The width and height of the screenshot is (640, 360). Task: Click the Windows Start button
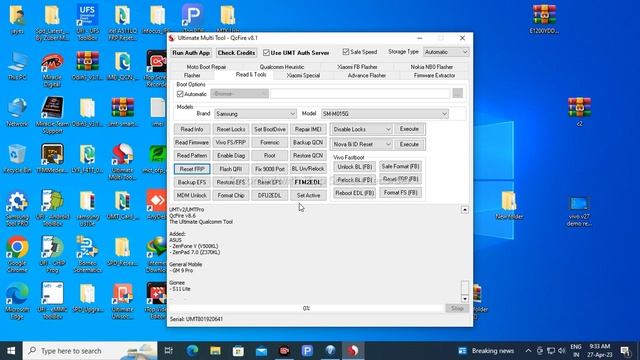point(11,351)
